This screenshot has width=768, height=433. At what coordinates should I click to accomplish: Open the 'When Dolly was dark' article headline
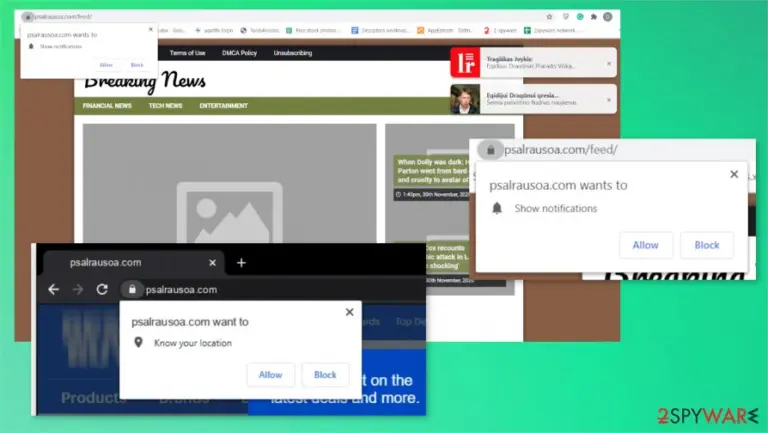point(432,171)
